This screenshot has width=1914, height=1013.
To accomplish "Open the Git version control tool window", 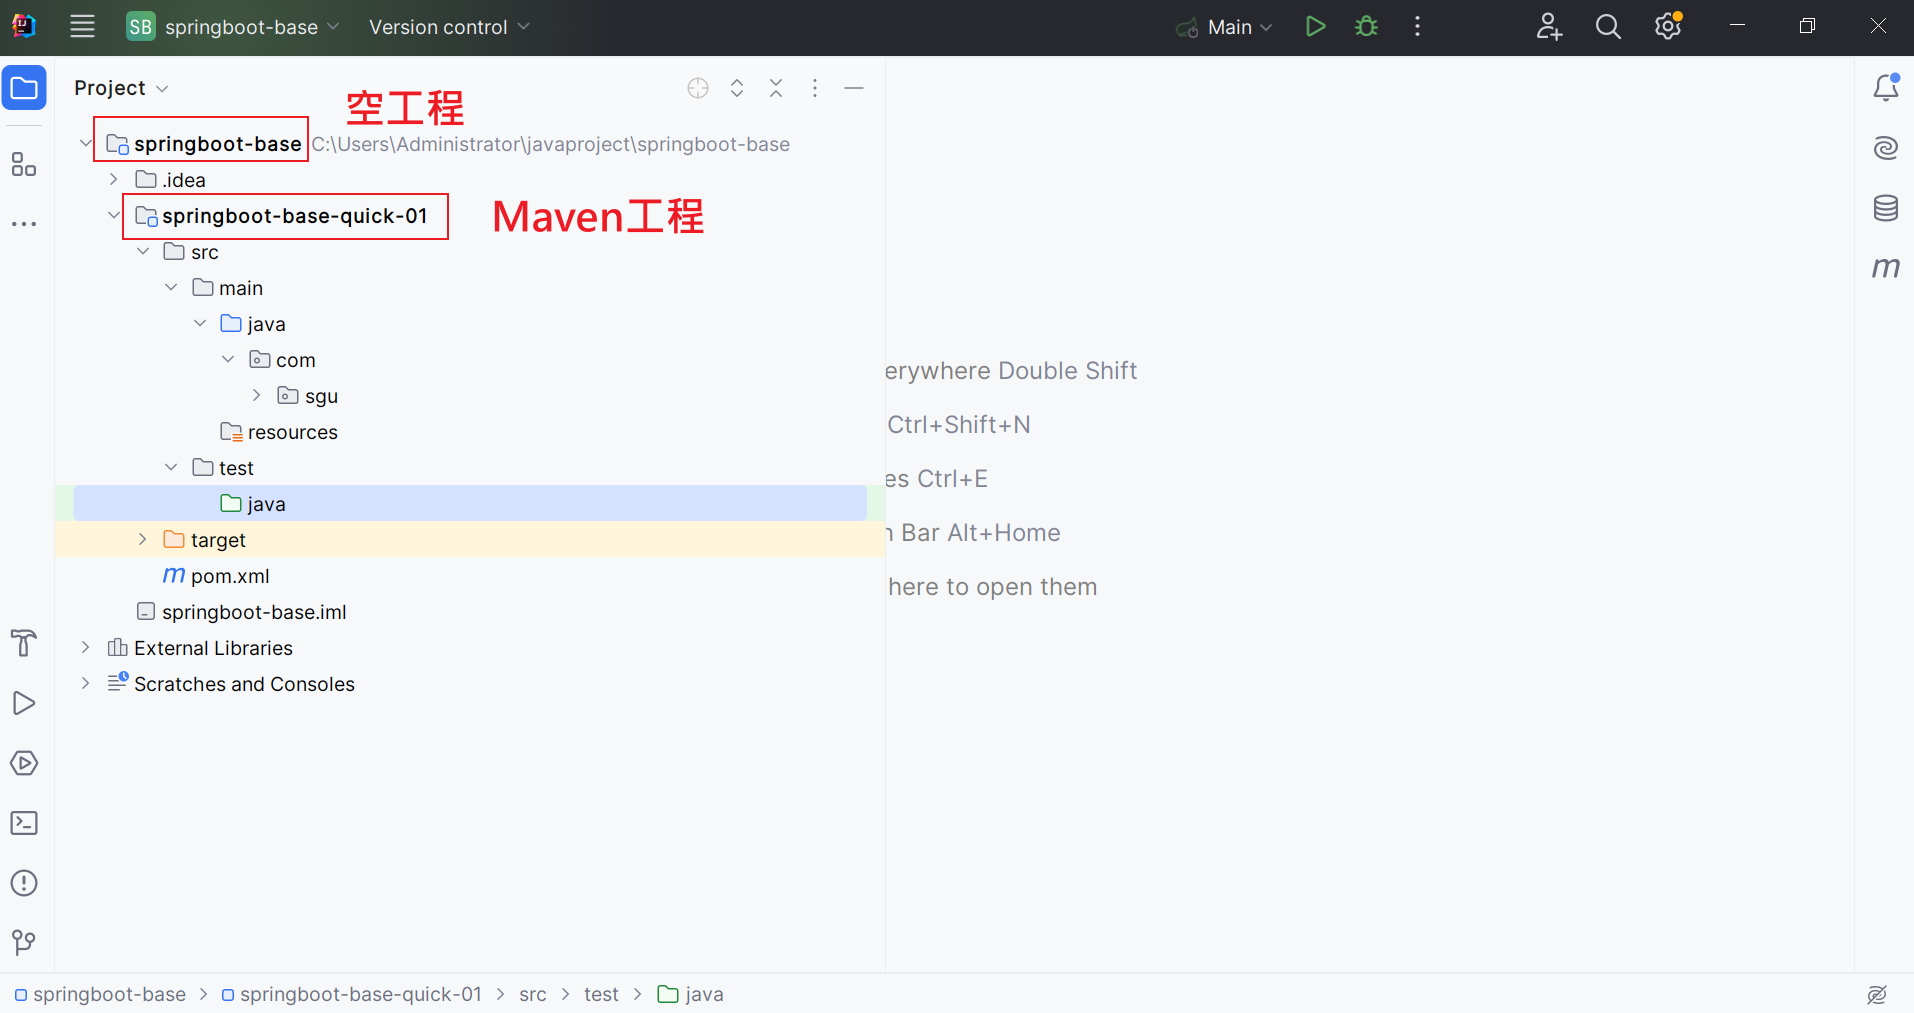I will [24, 942].
